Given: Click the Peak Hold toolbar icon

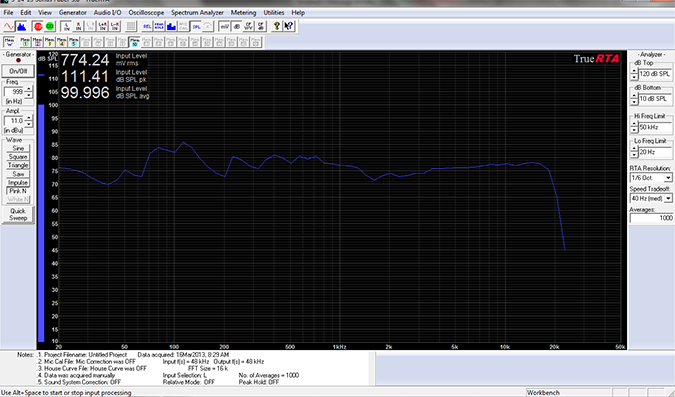Looking at the screenshot, I should point(159,26).
